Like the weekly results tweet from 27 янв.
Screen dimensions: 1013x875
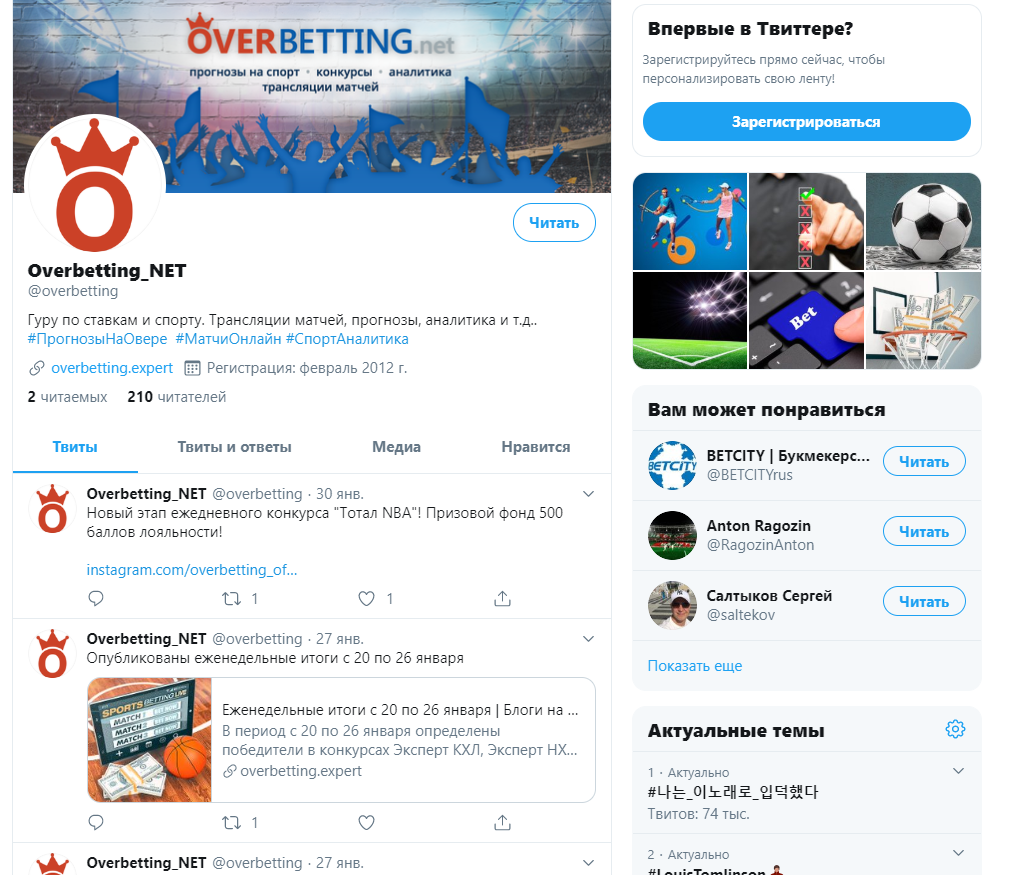tap(366, 823)
